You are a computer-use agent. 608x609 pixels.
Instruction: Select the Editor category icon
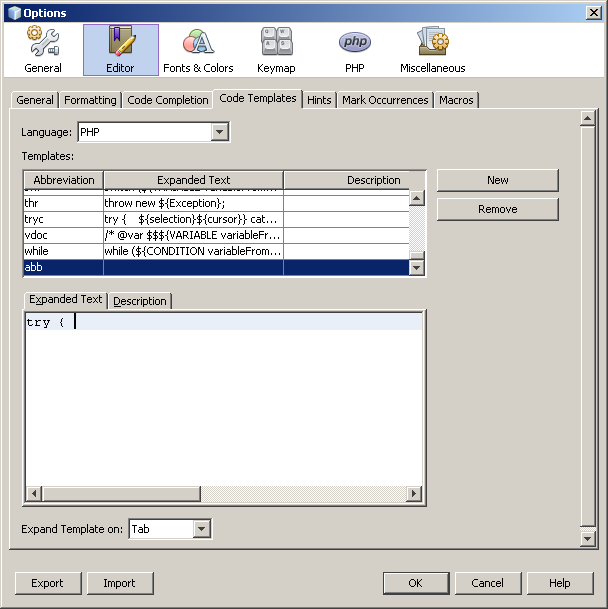pos(120,50)
